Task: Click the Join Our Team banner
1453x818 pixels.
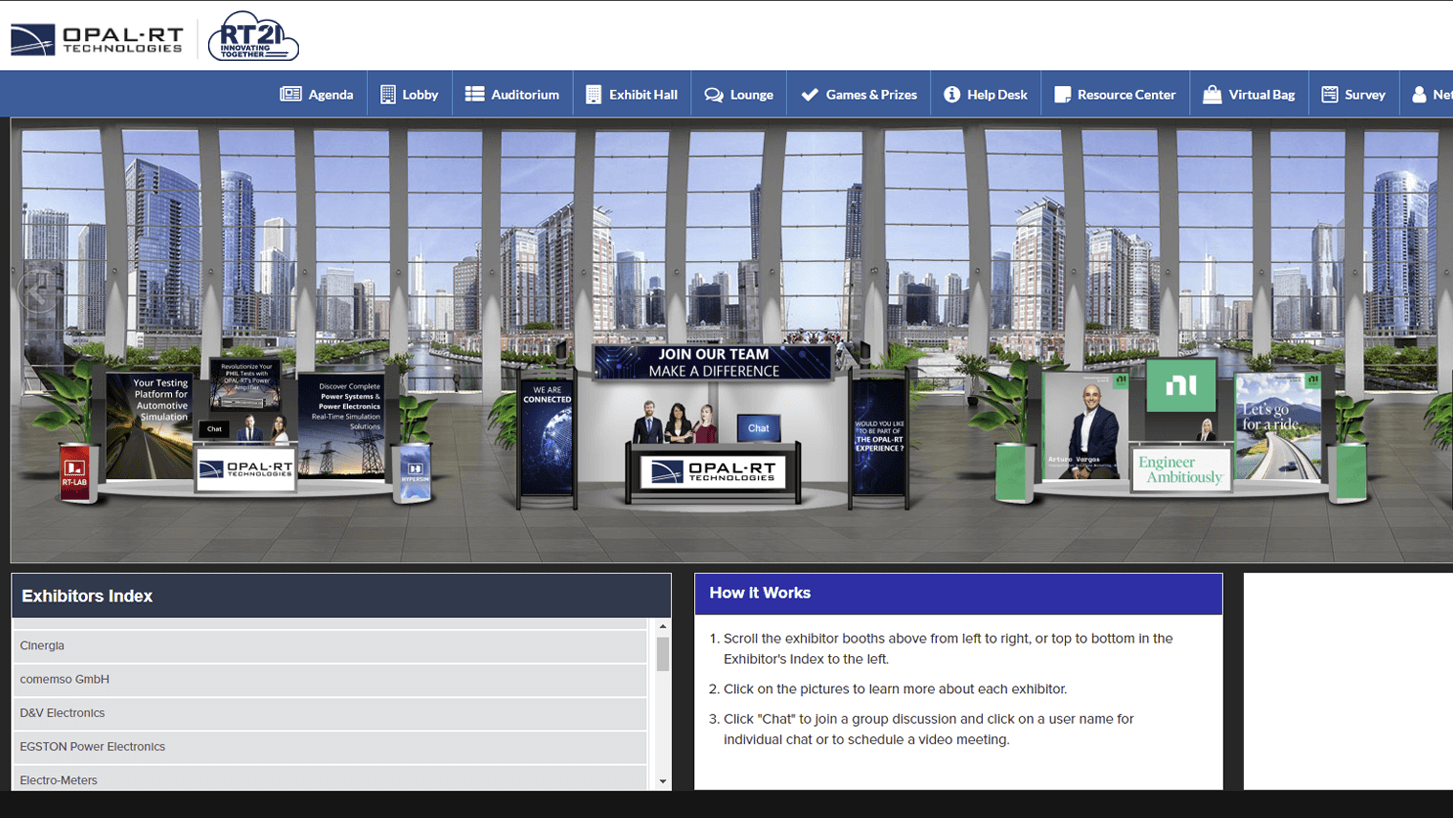Action: pyautogui.click(x=713, y=363)
